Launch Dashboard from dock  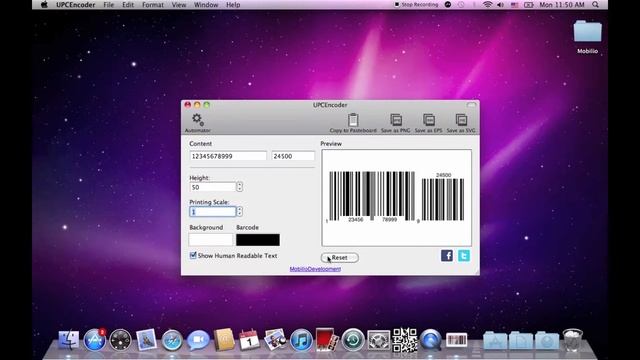[120, 340]
